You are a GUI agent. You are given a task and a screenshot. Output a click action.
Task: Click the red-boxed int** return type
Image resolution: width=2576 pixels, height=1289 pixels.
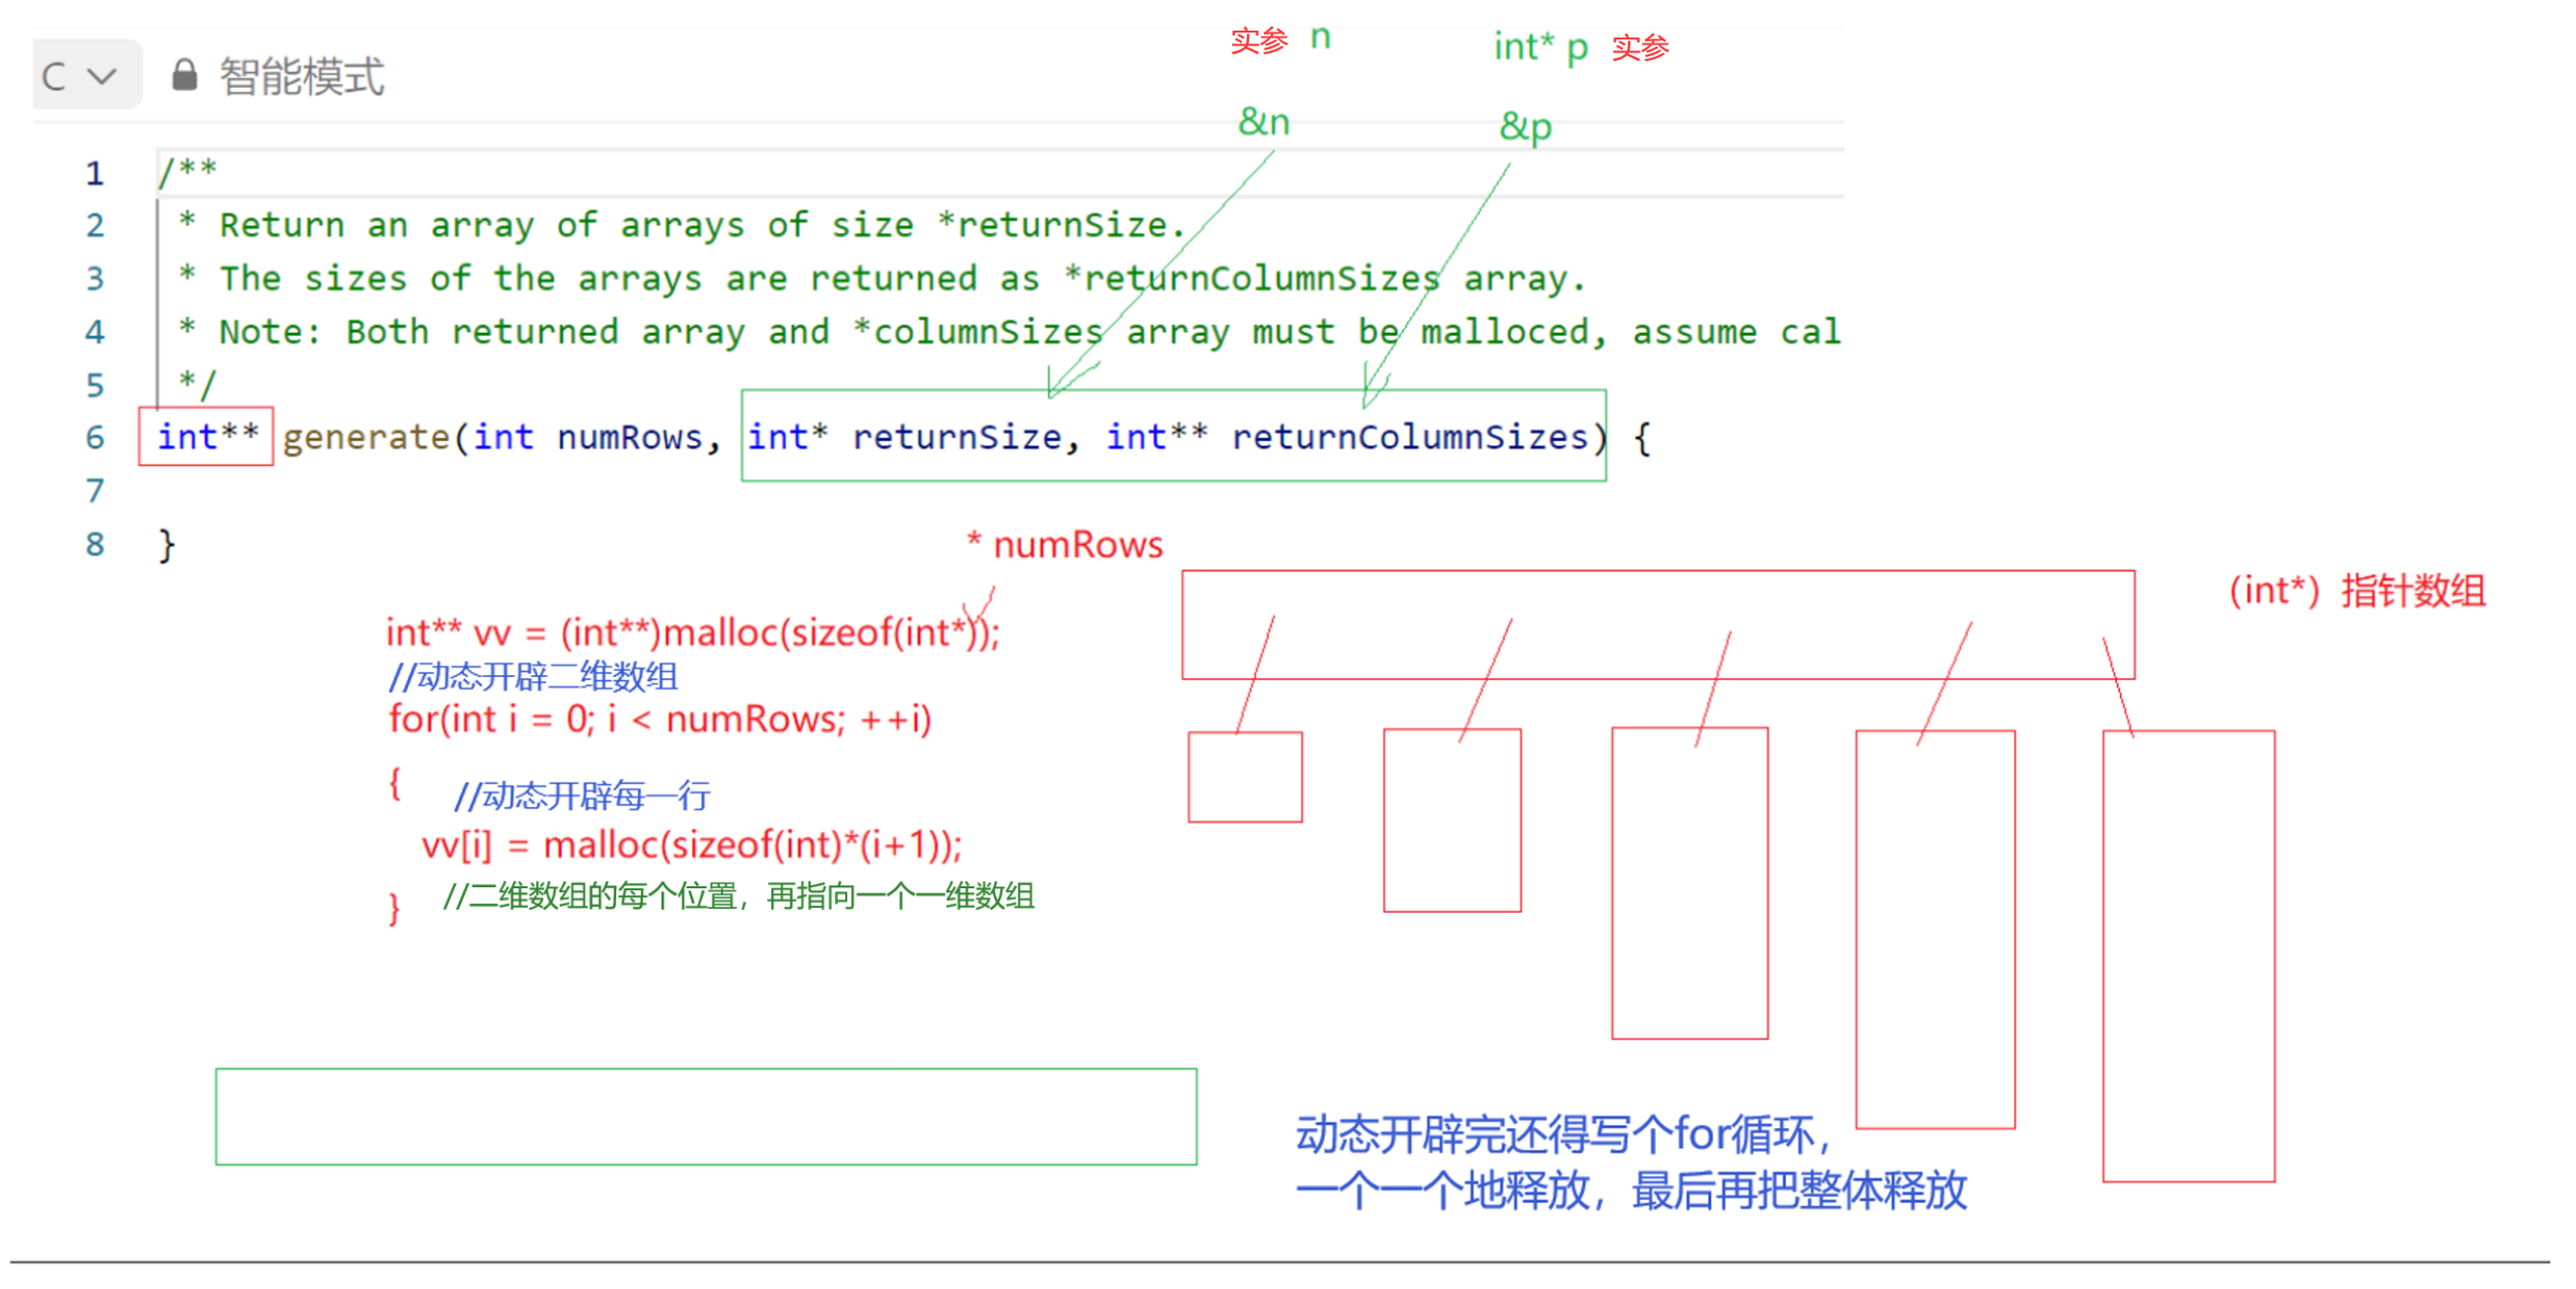[207, 436]
